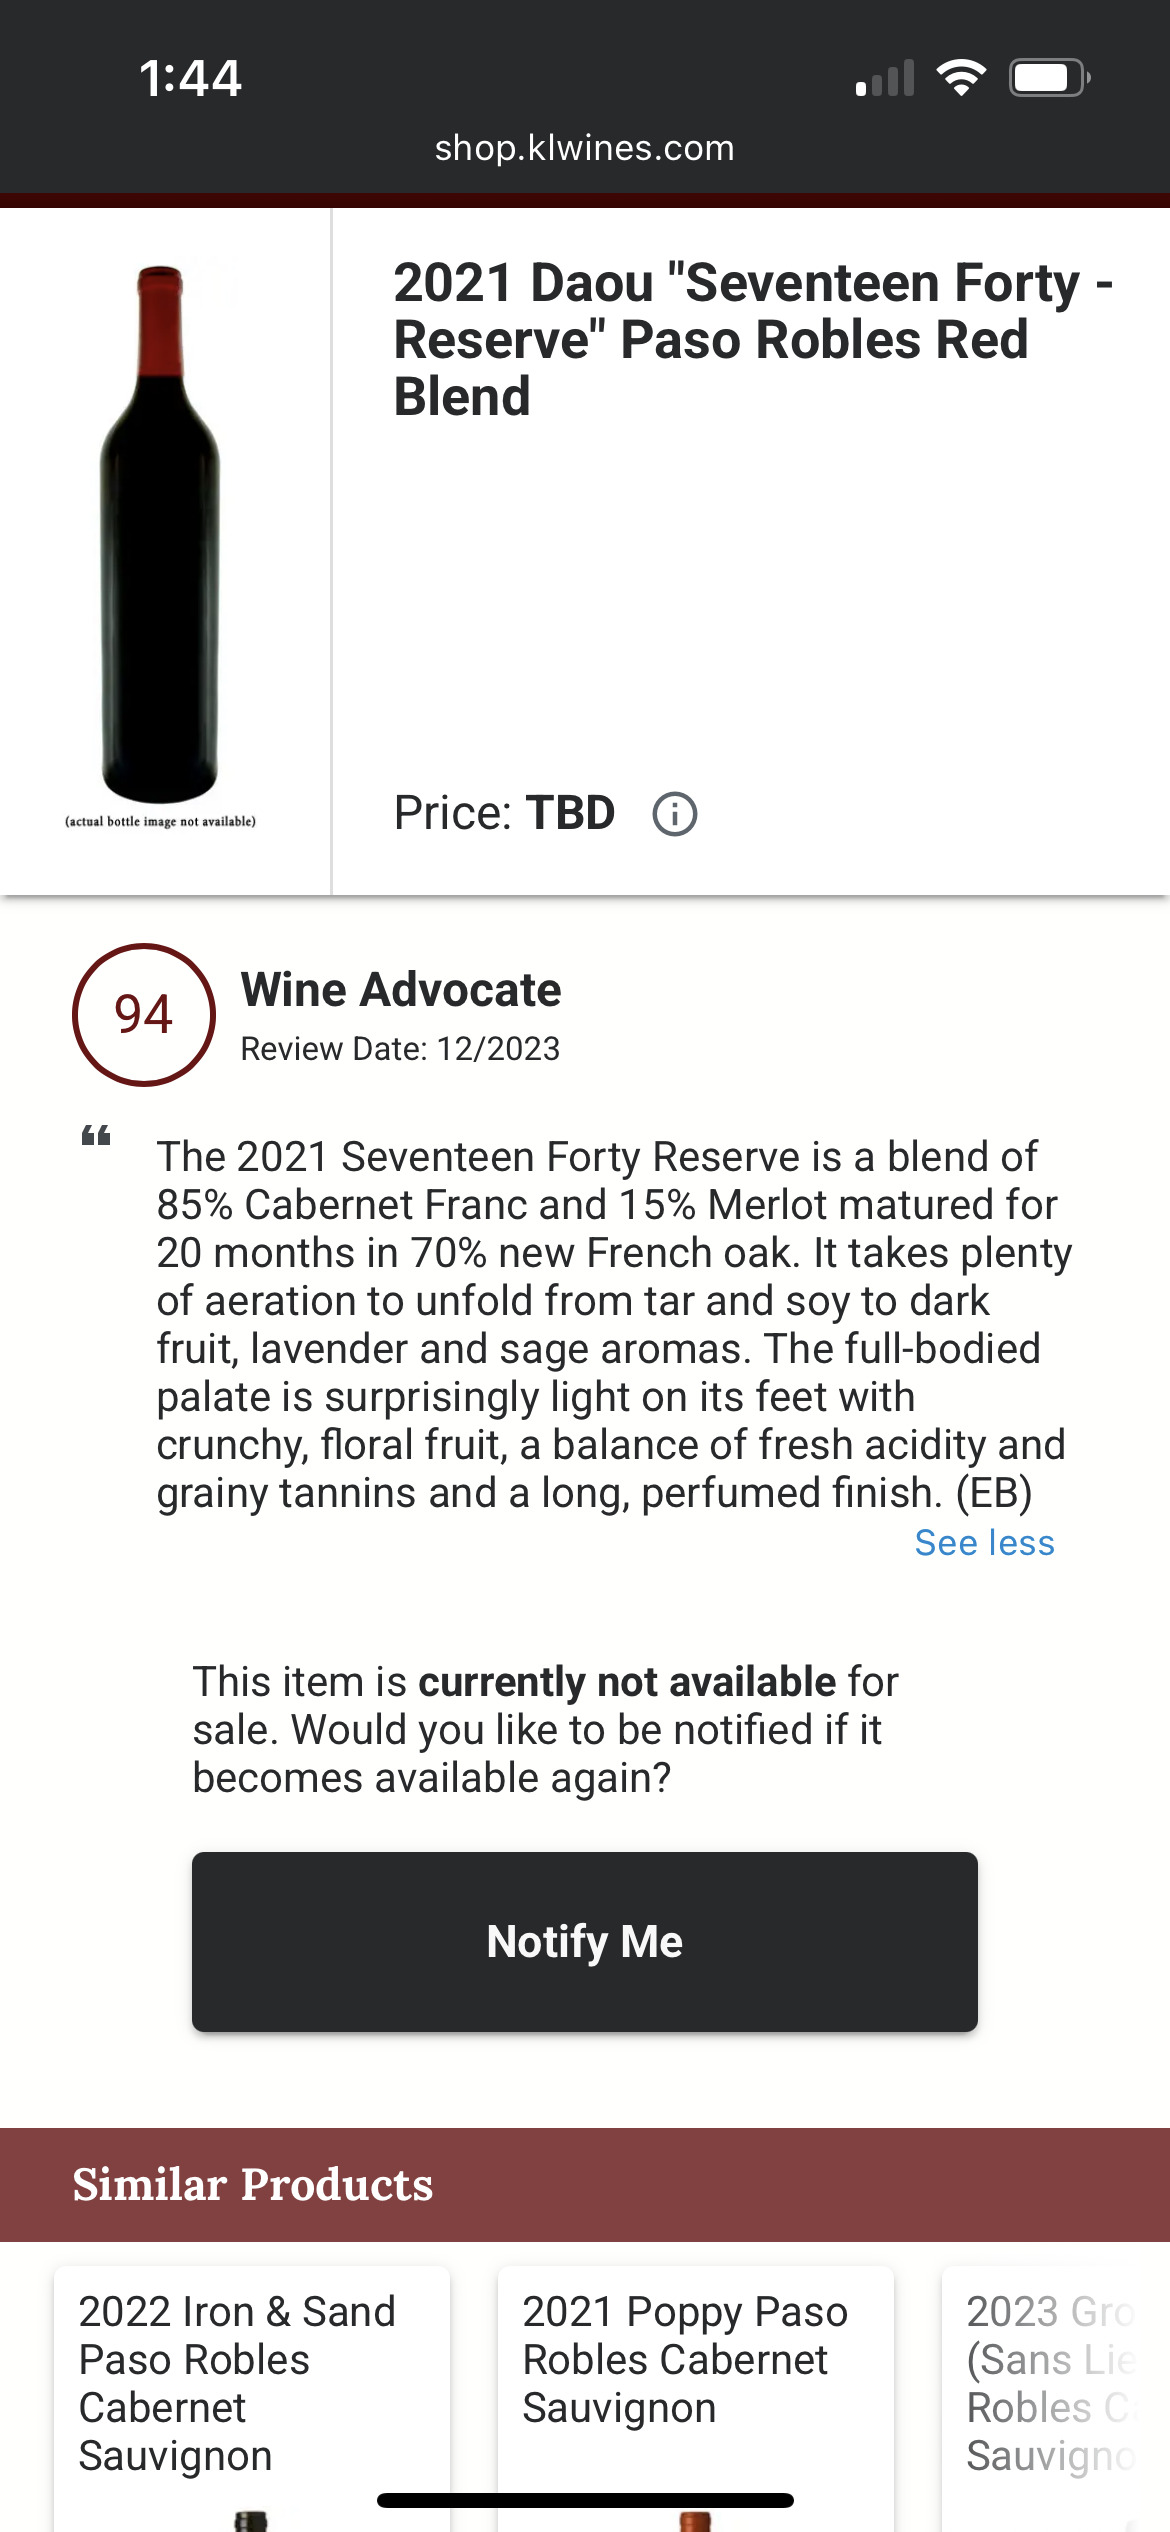This screenshot has height=2532, width=1170.
Task: Tap the Wi-Fi status icon
Action: pyautogui.click(x=961, y=78)
